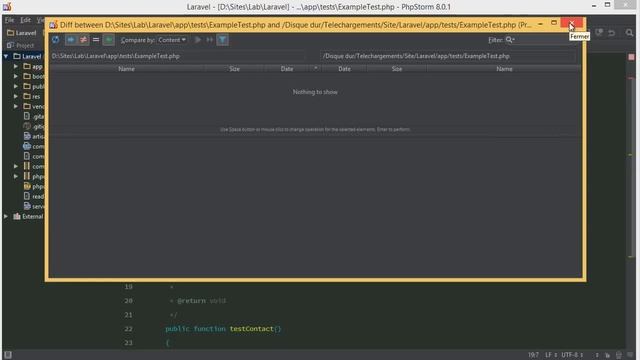This screenshot has width=640, height=360.
Task: Click the synchronize selected play arrow
Action: tap(198, 40)
